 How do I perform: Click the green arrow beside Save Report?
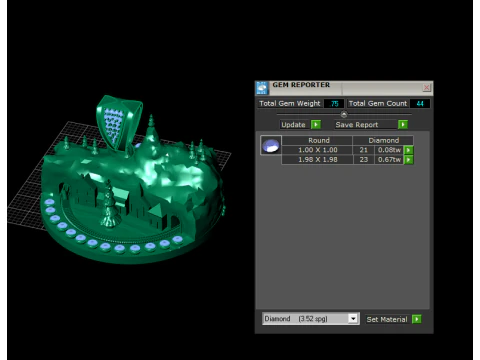(x=403, y=125)
